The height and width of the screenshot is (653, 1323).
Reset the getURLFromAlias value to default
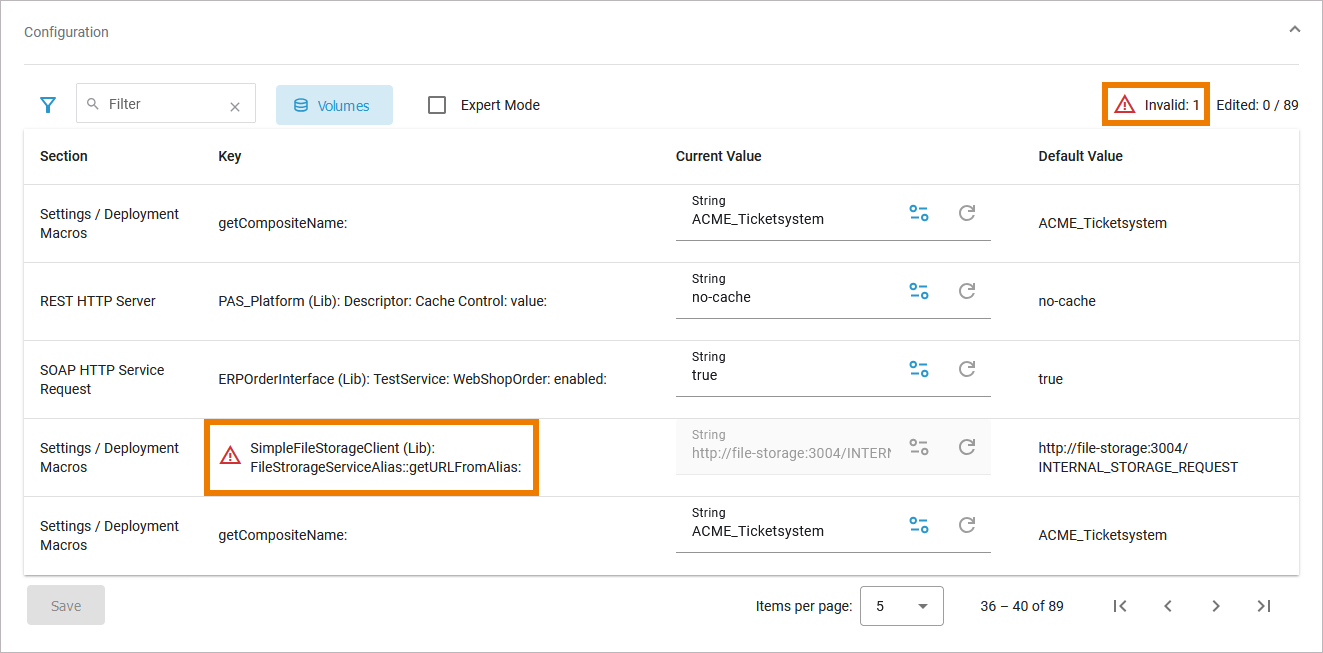967,447
